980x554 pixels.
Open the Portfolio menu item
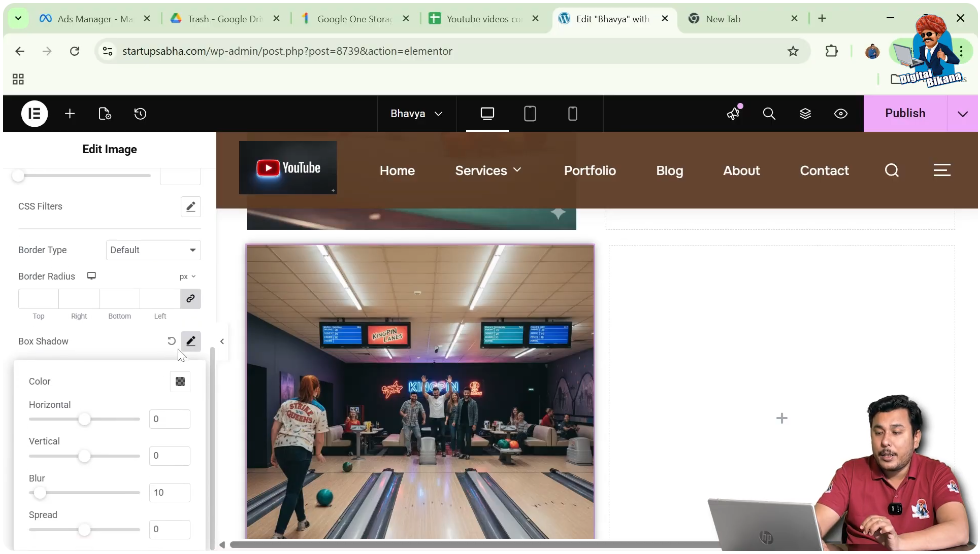[589, 171]
